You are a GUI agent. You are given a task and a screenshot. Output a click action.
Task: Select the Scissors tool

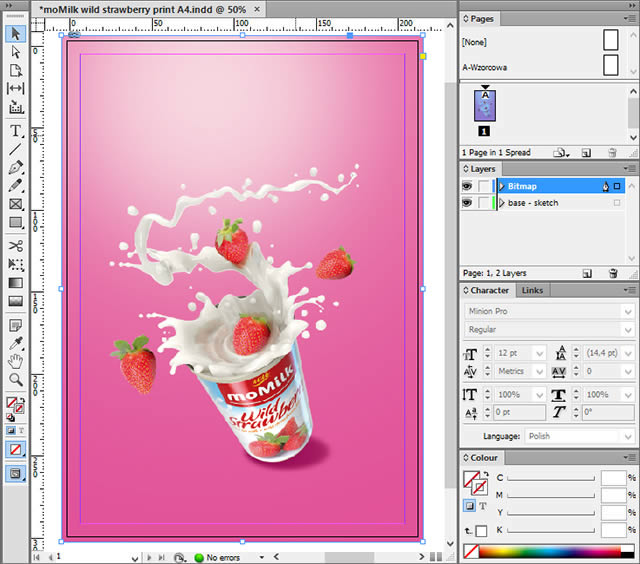[x=16, y=246]
